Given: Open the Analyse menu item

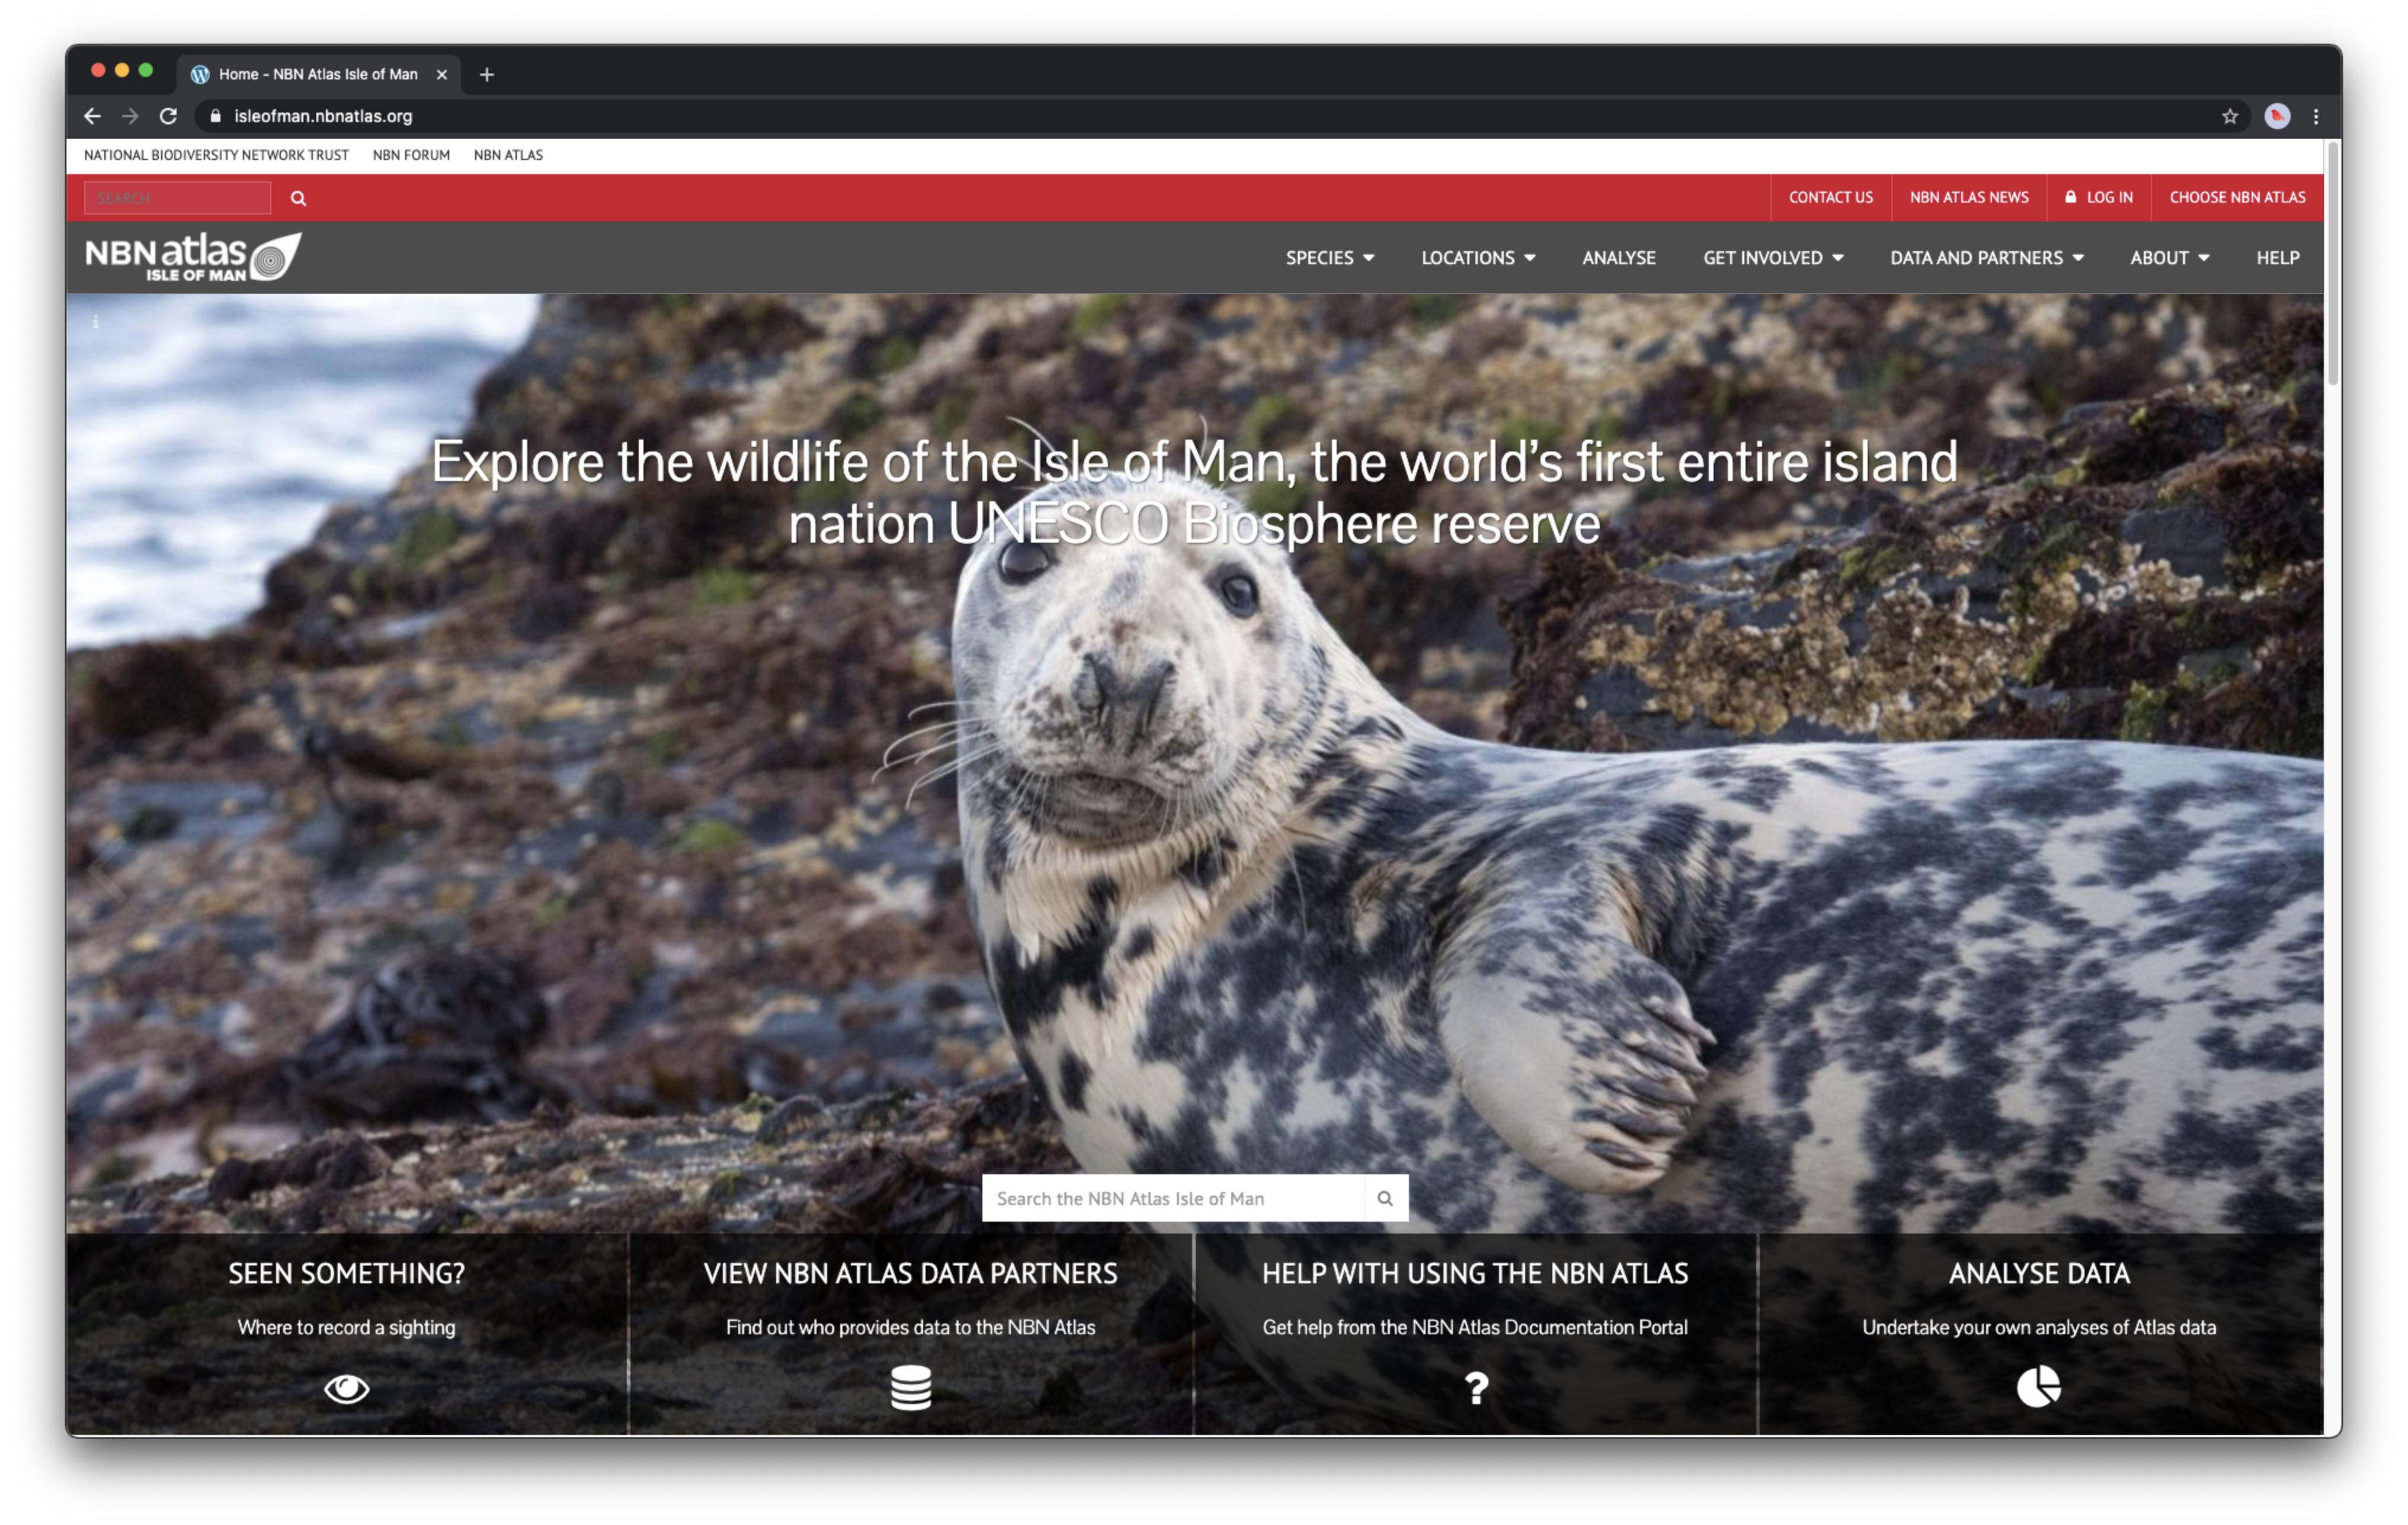Looking at the screenshot, I should [1618, 258].
